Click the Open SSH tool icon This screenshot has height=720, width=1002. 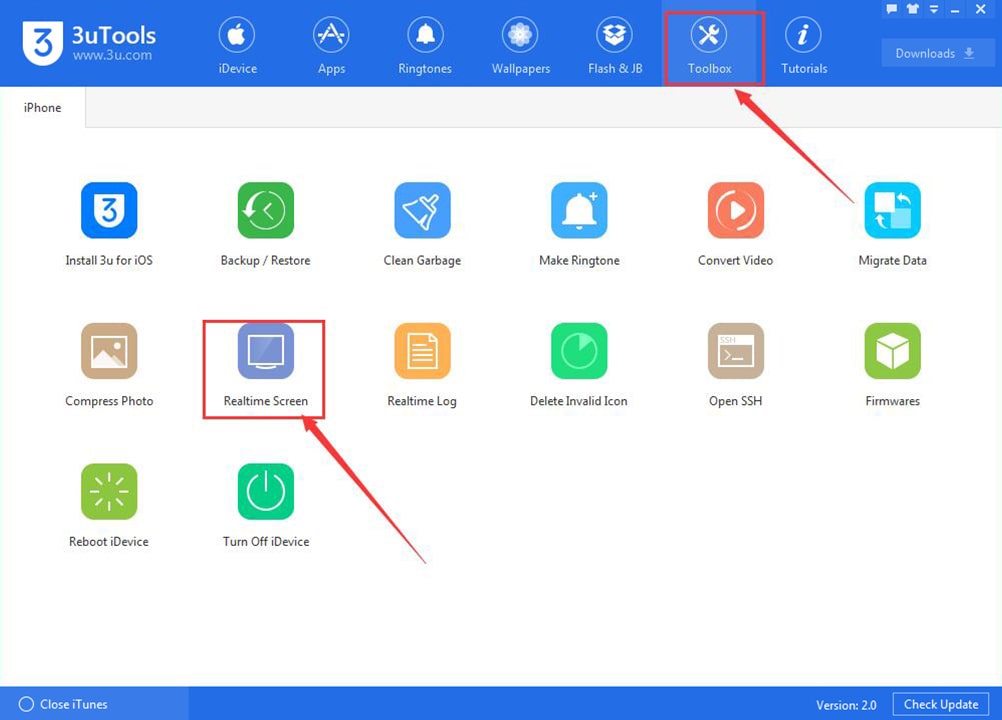pos(736,351)
